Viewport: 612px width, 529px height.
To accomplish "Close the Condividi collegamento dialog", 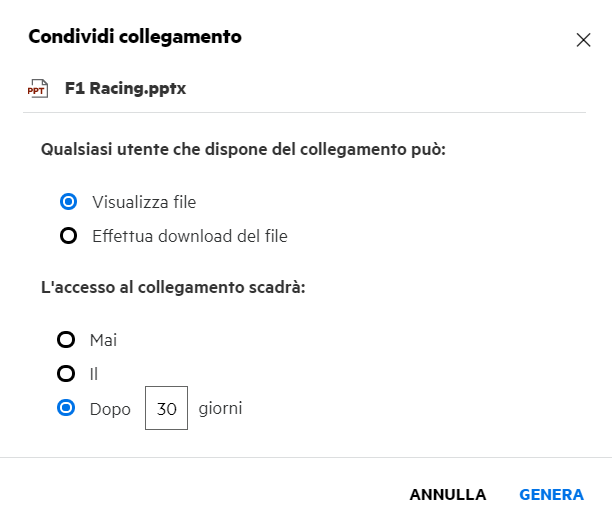I will click(583, 41).
